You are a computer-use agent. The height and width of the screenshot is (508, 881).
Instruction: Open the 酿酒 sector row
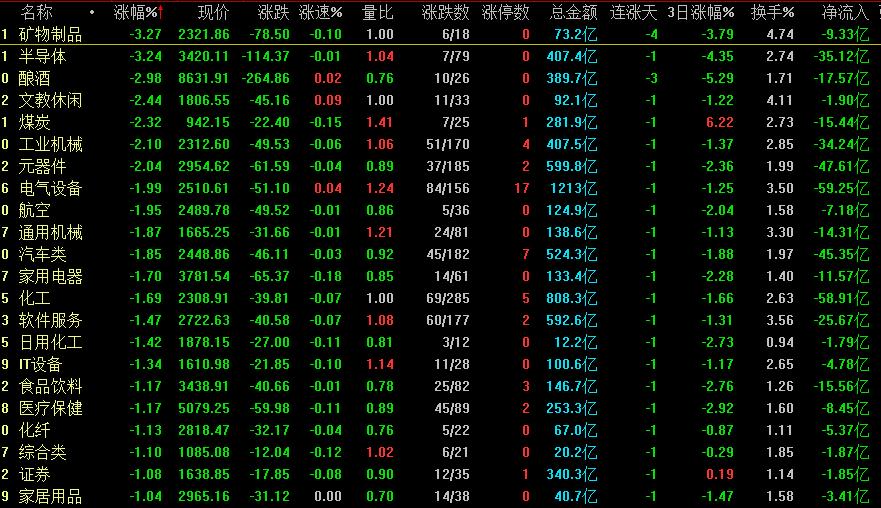tap(440, 78)
